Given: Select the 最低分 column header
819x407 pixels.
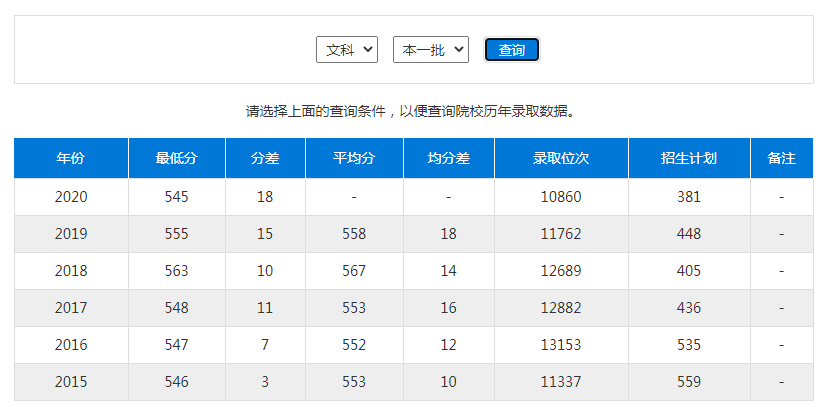Looking at the screenshot, I should [x=176, y=158].
